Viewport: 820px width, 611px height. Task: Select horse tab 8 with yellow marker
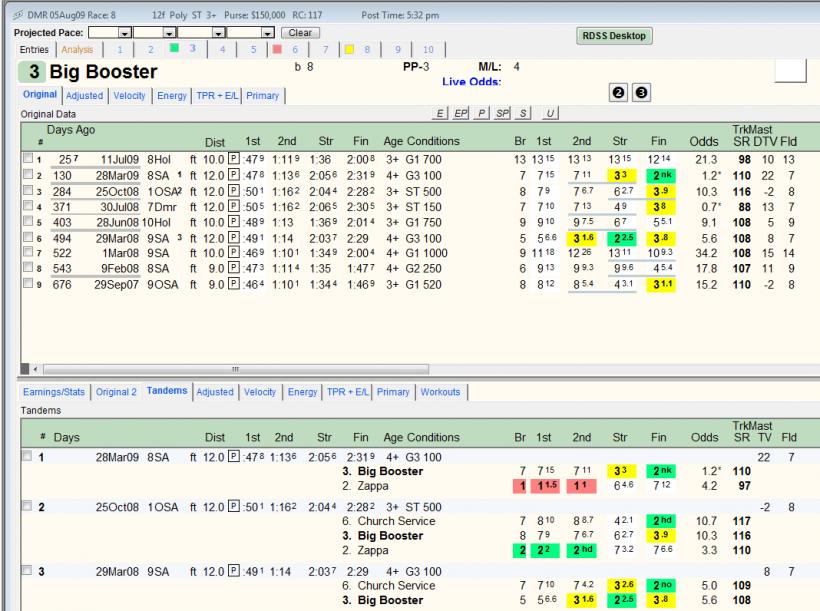(361, 50)
